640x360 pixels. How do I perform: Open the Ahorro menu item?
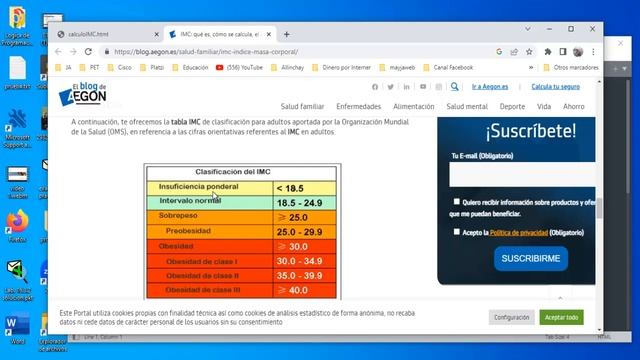tap(573, 107)
